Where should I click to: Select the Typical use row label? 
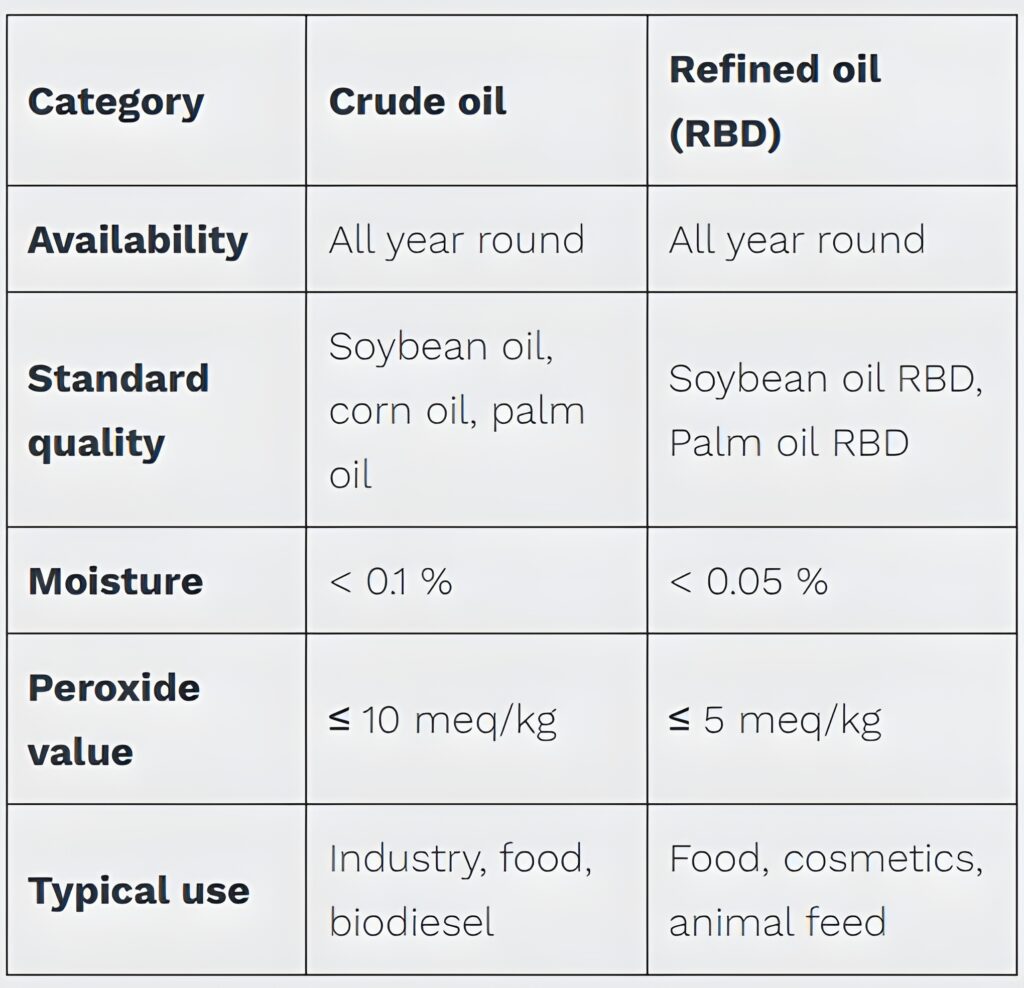pos(138,890)
